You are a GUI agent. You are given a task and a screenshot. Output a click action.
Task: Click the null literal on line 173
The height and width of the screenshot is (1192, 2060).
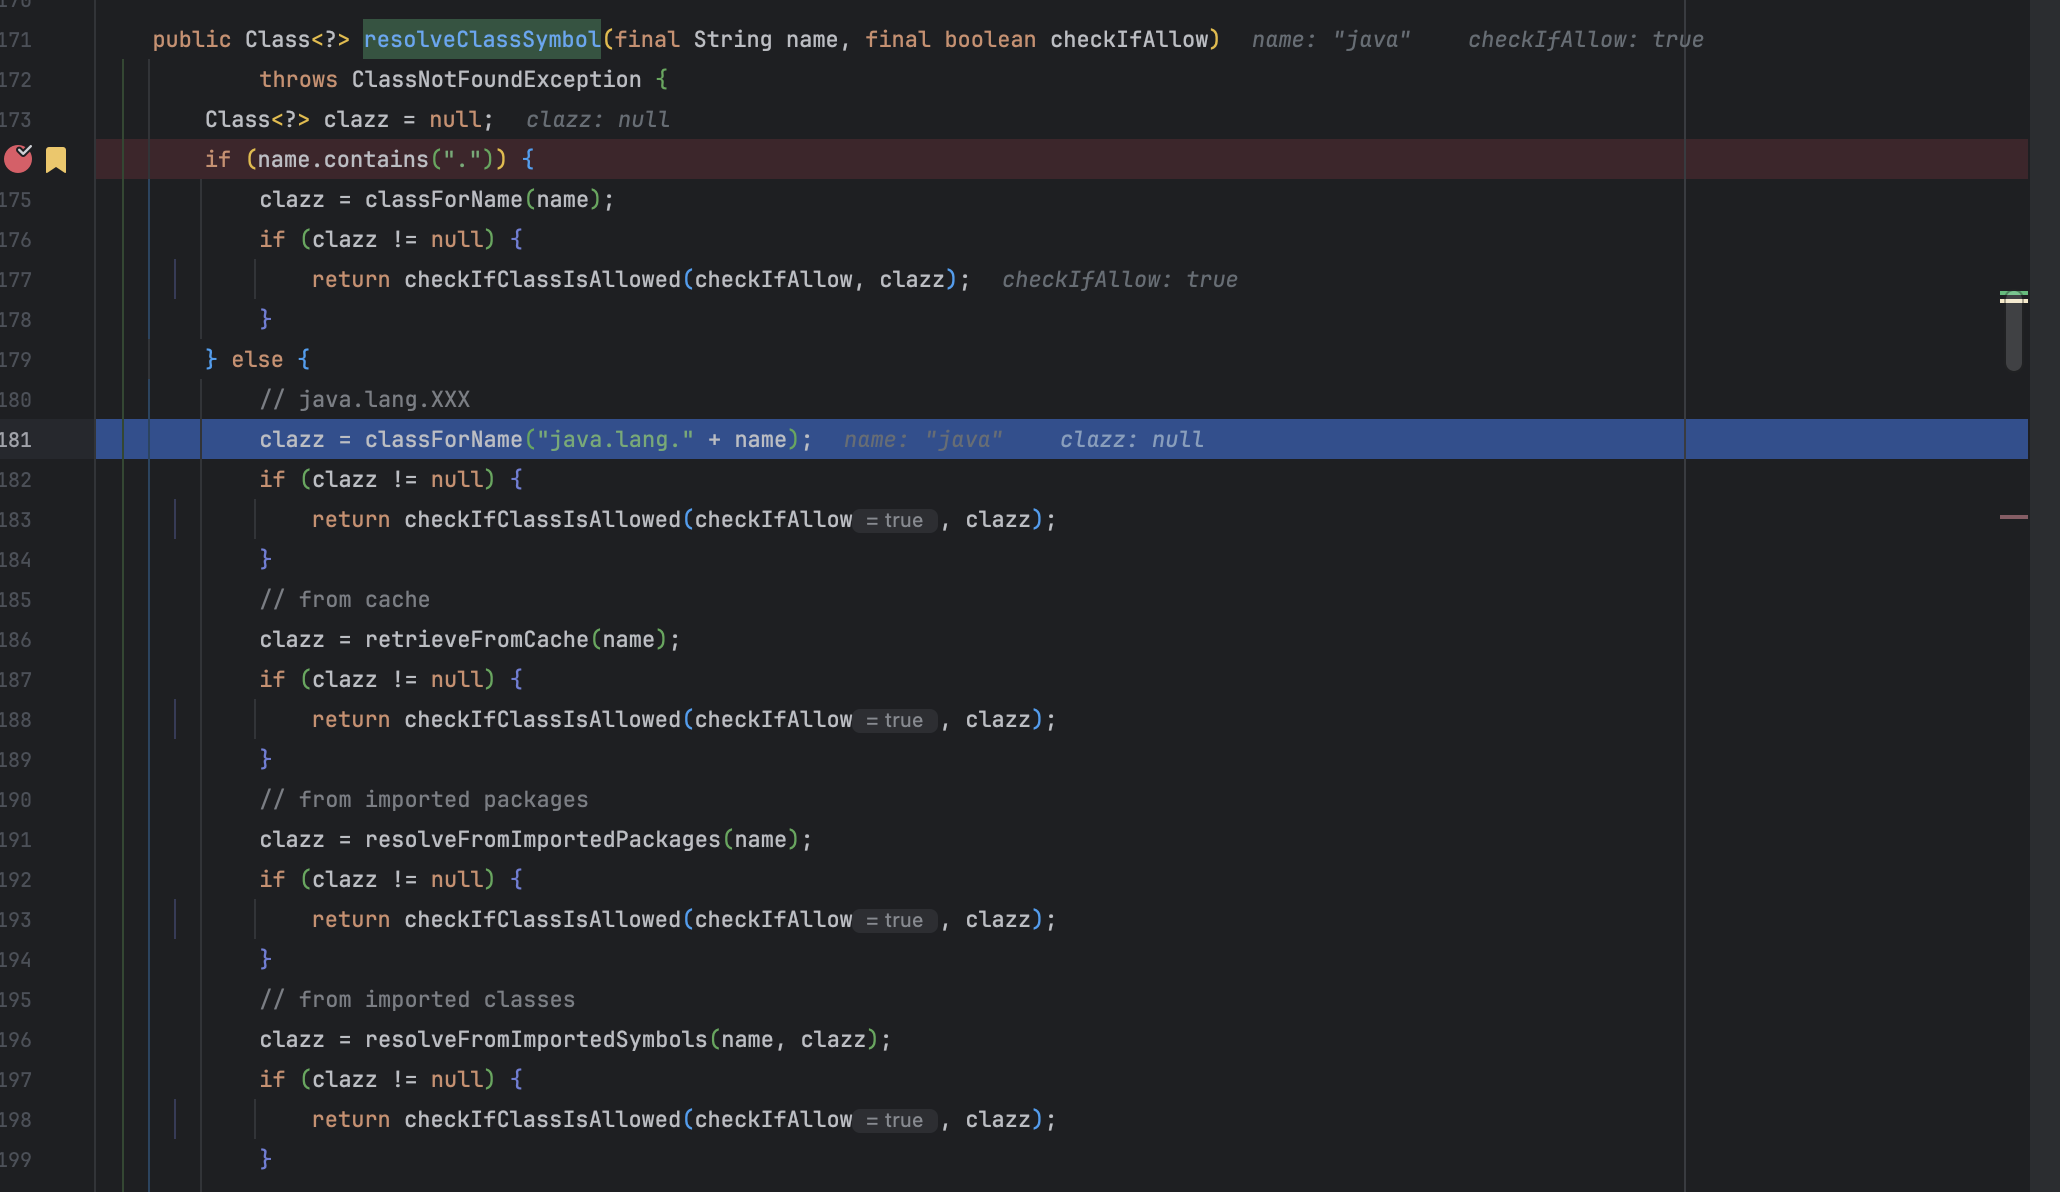coord(456,119)
